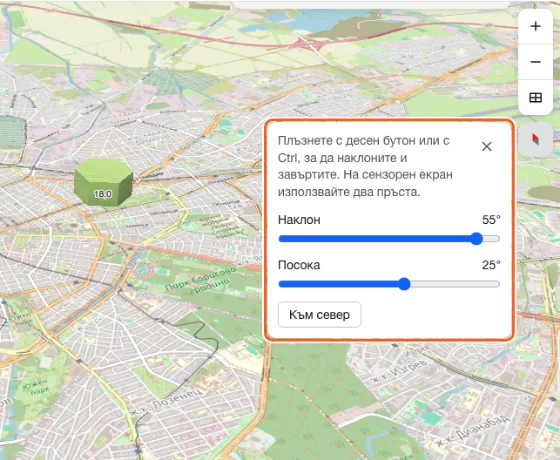Click the 55° tilt value
Image resolution: width=560 pixels, height=460 pixels.
tap(491, 220)
